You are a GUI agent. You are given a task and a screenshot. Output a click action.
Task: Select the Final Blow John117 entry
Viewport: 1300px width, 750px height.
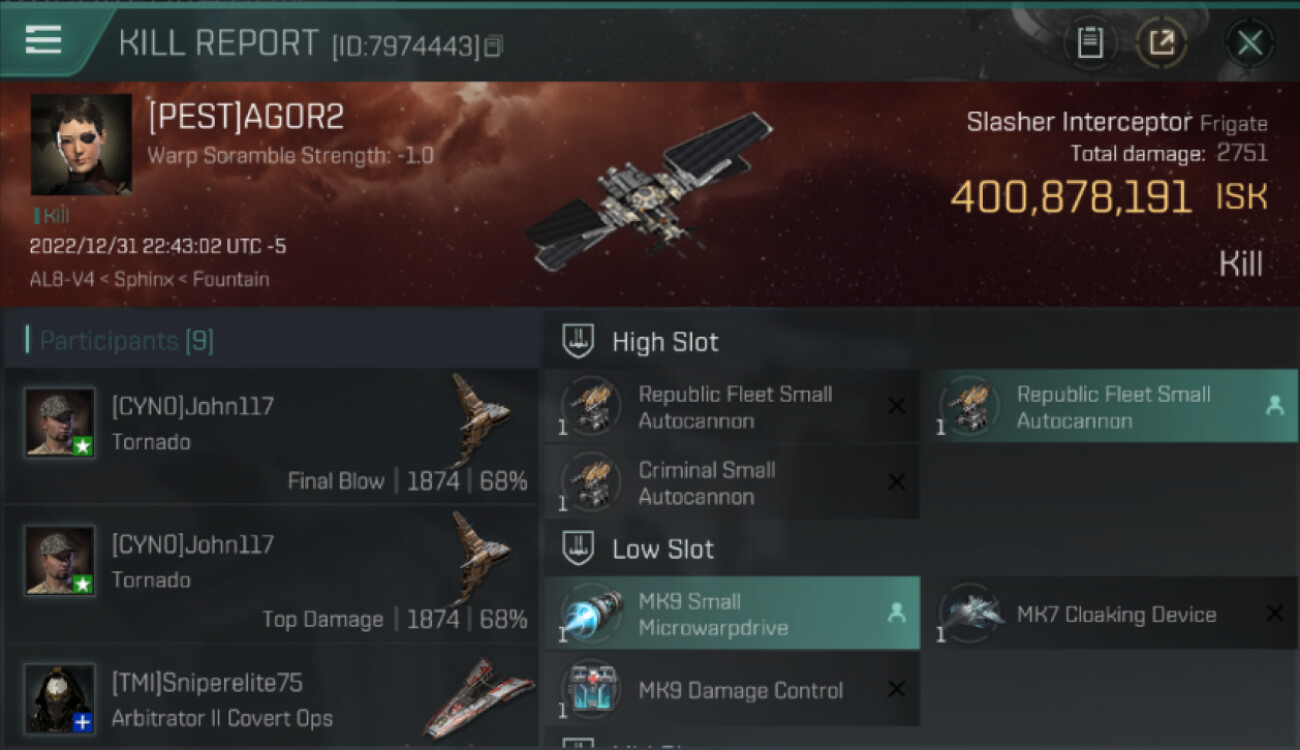pyautogui.click(x=271, y=436)
